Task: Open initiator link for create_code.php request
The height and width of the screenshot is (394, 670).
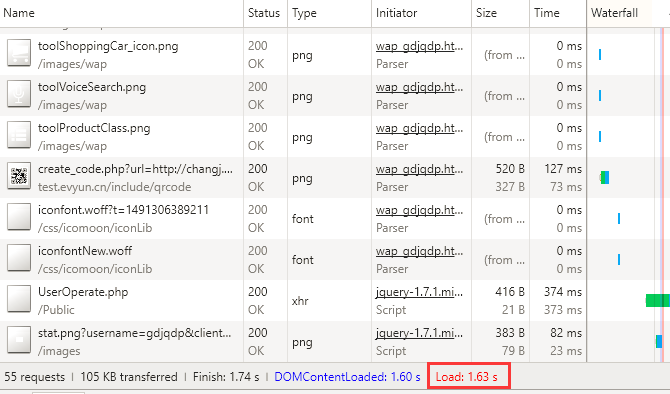Action: (x=419, y=169)
